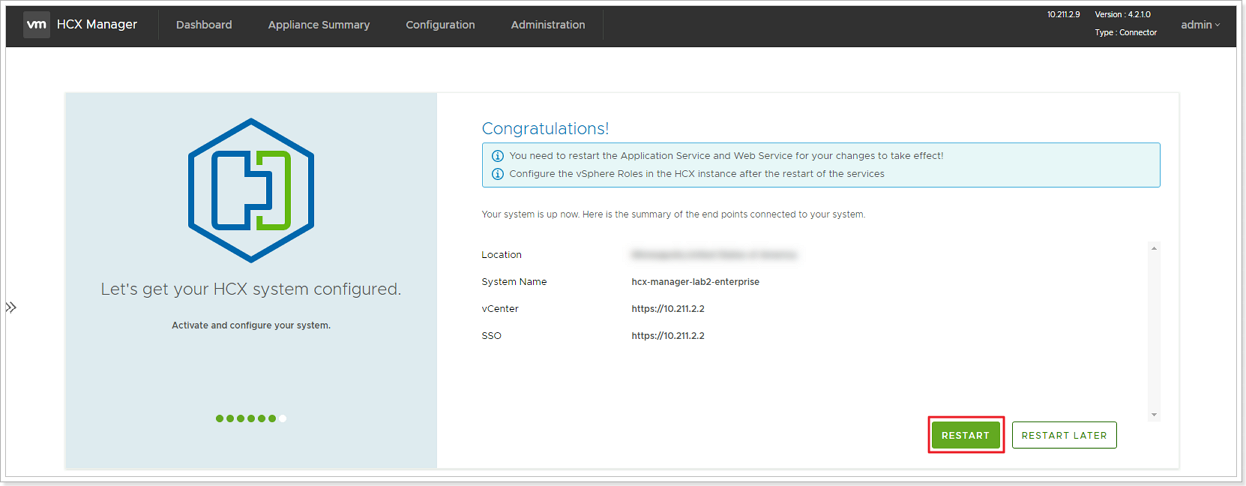The width and height of the screenshot is (1246, 486).
Task: Click the SSO URL https://10.211.2.2
Action: coord(668,336)
